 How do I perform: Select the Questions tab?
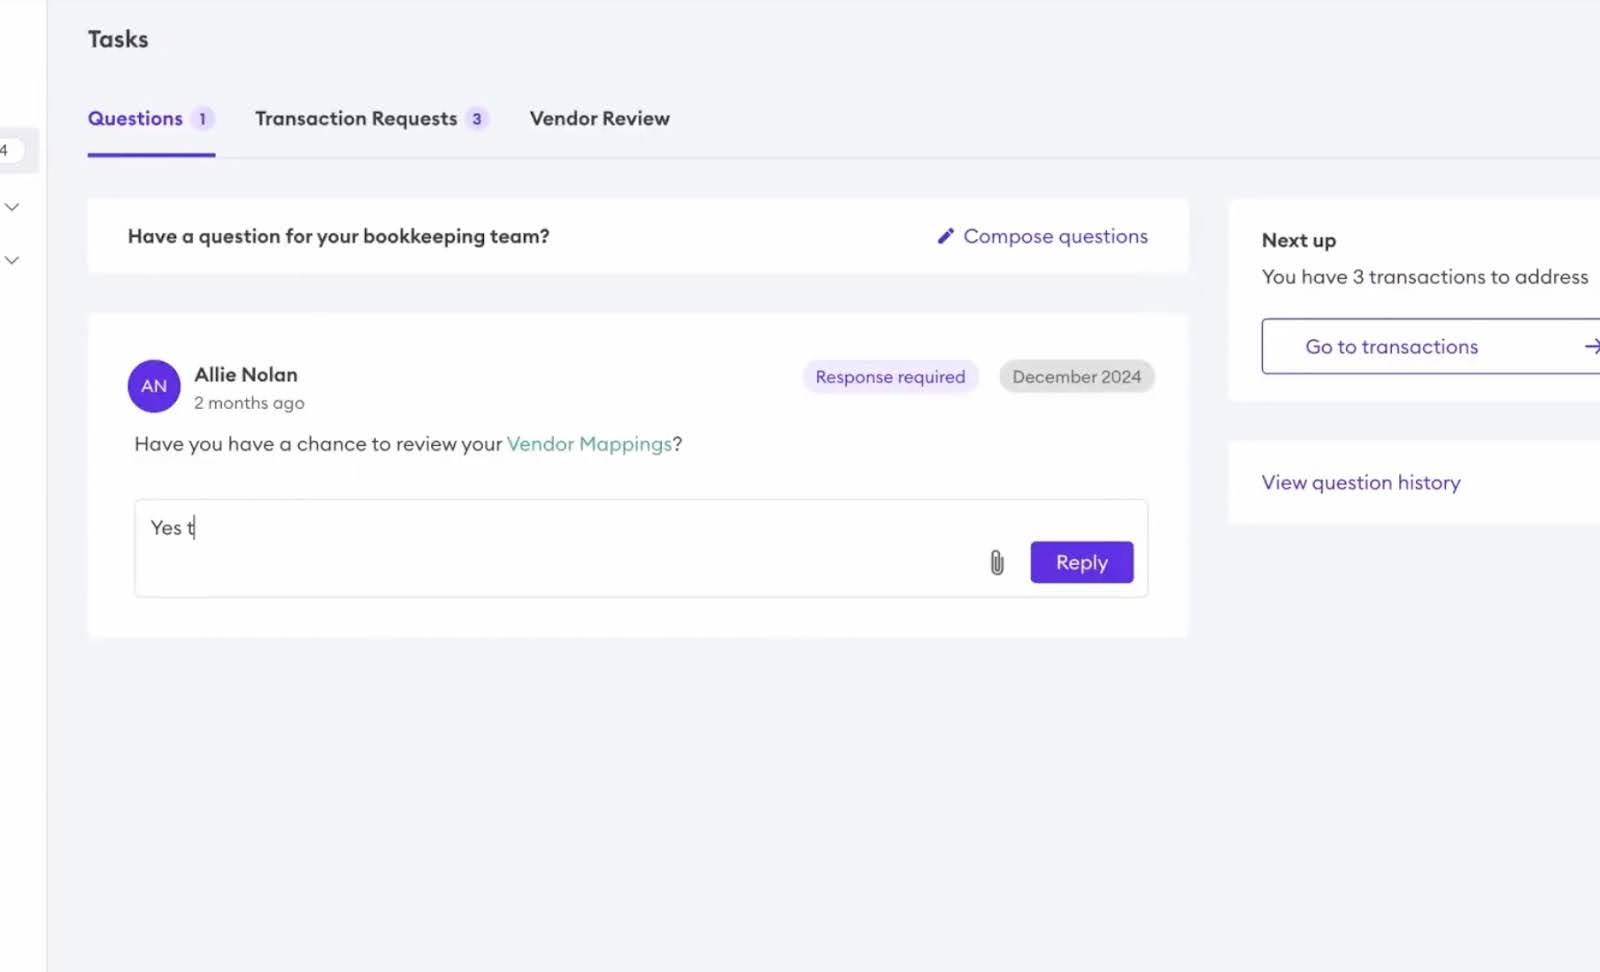tap(135, 118)
